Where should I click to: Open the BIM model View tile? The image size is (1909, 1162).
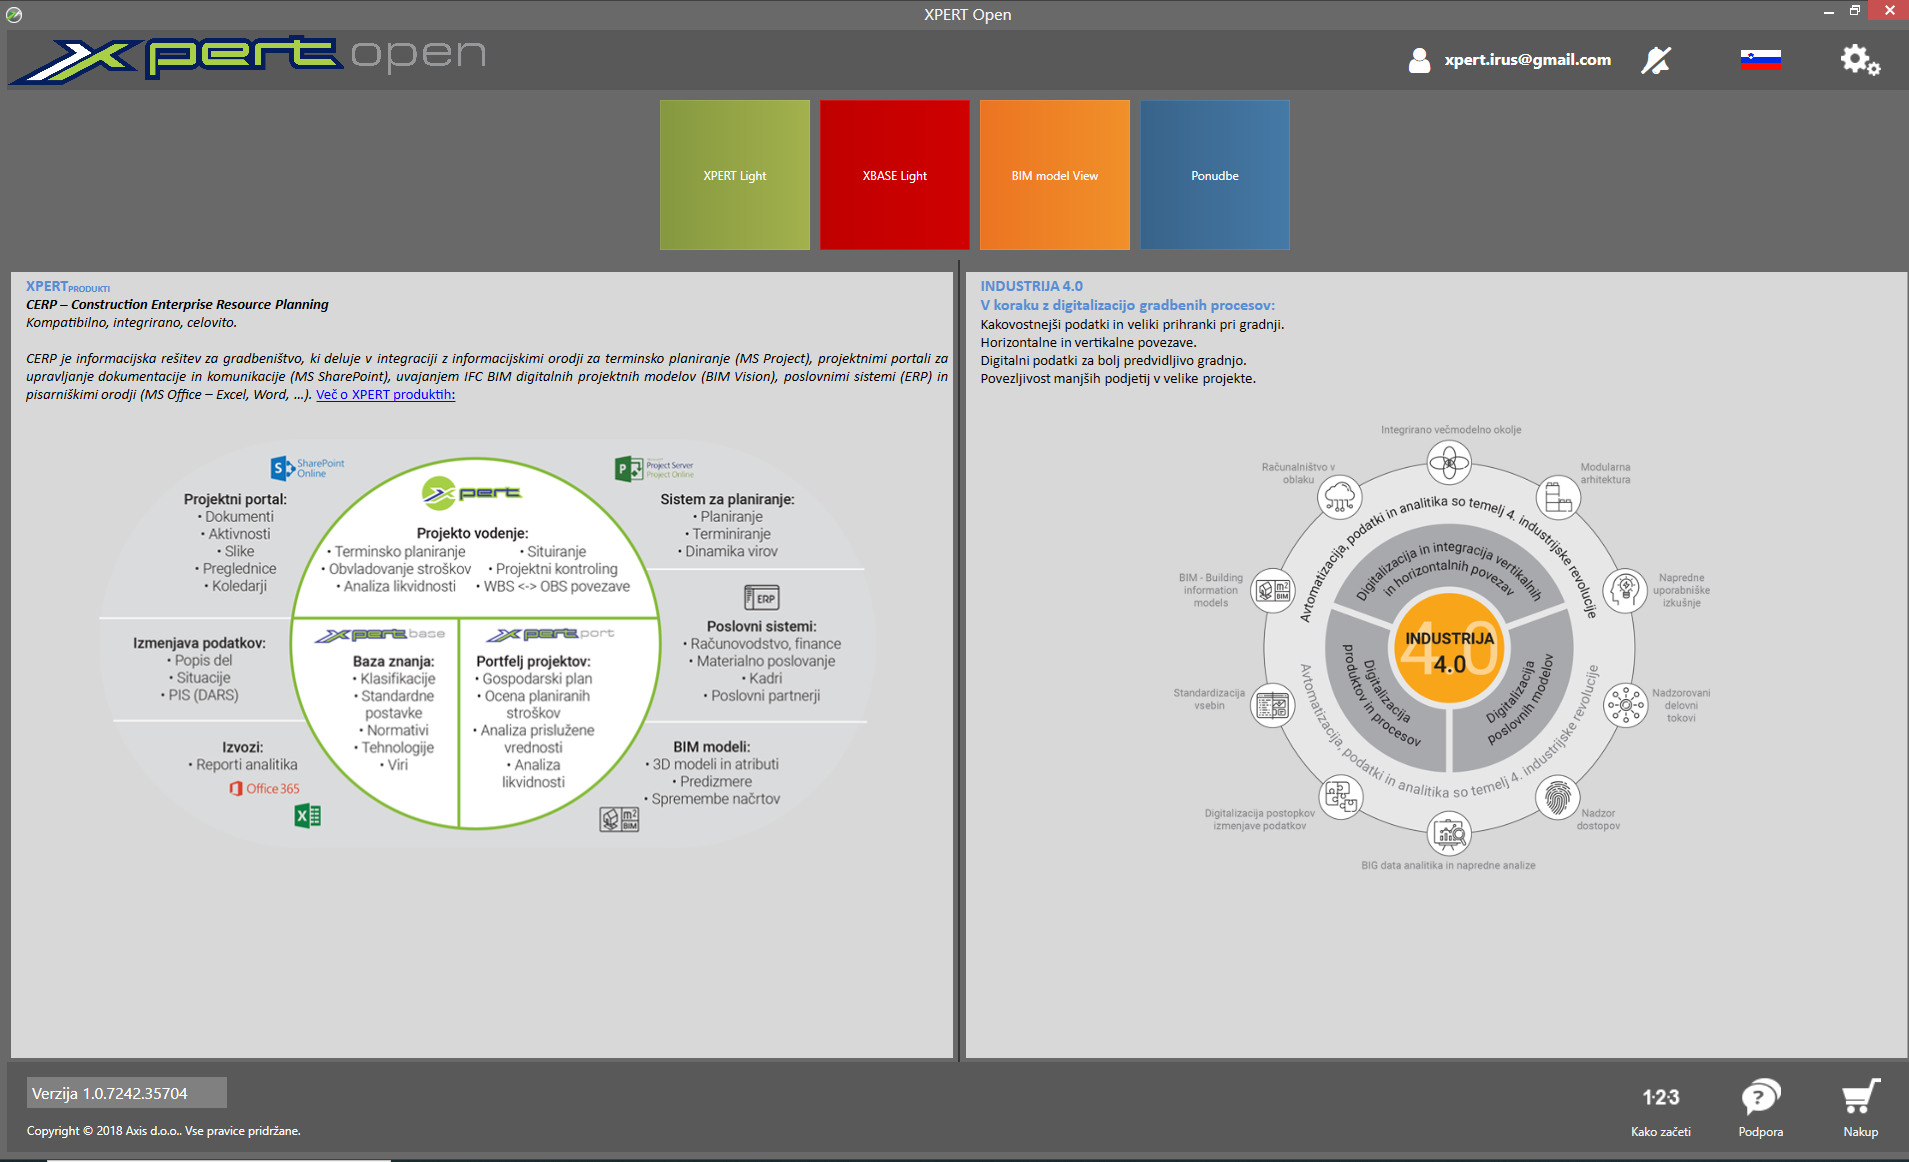click(1055, 175)
